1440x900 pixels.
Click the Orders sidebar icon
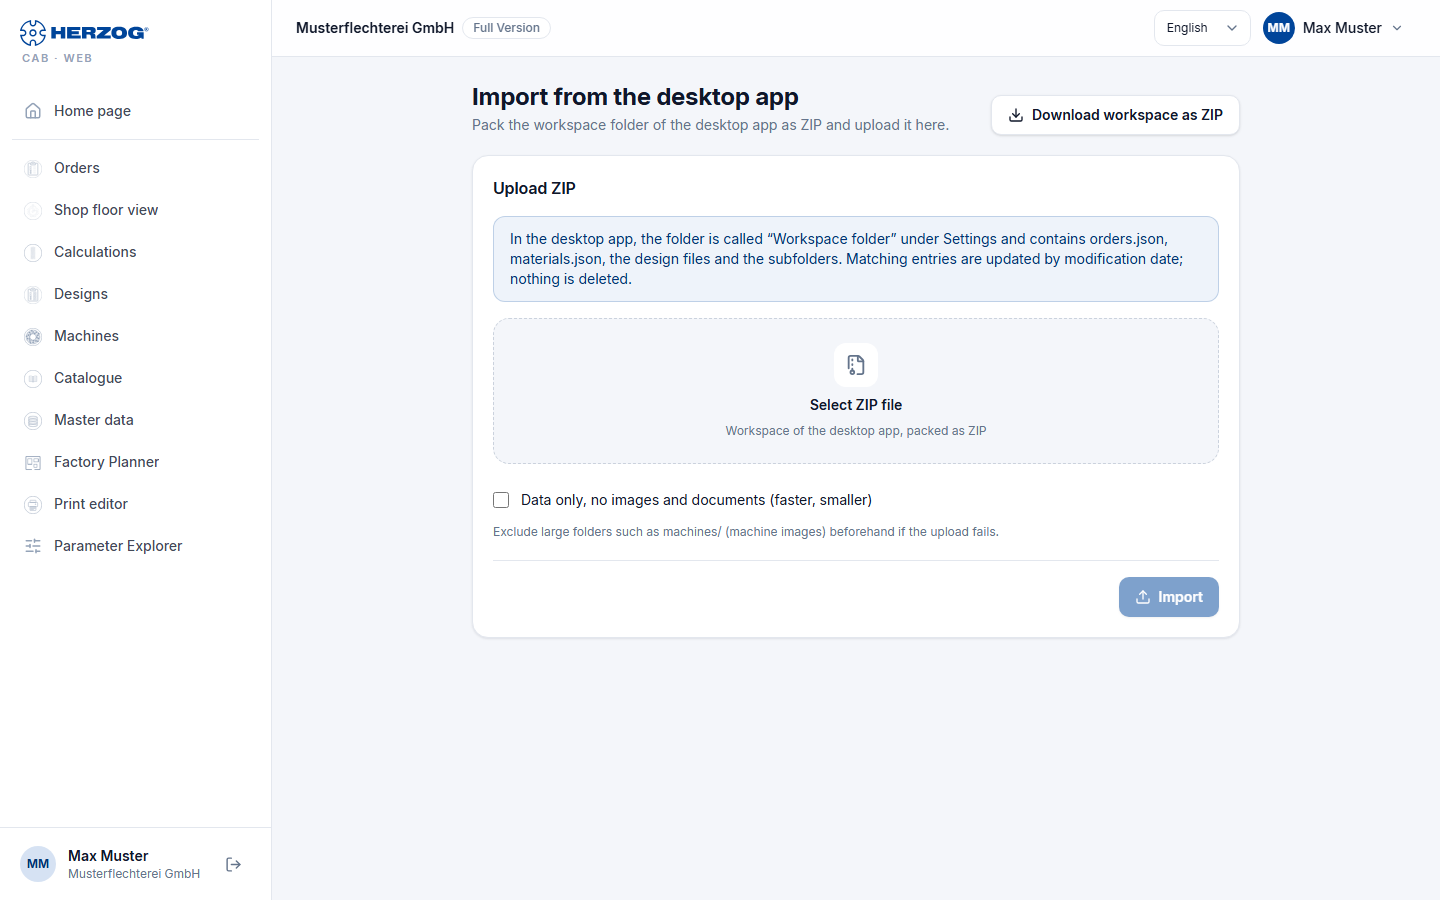tap(33, 168)
